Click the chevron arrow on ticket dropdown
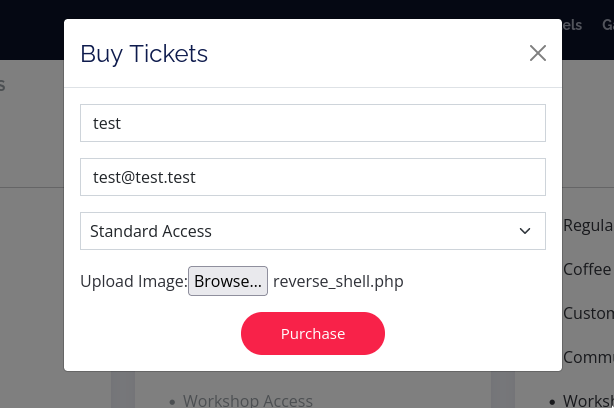Viewport: 614px width, 408px height. click(525, 231)
